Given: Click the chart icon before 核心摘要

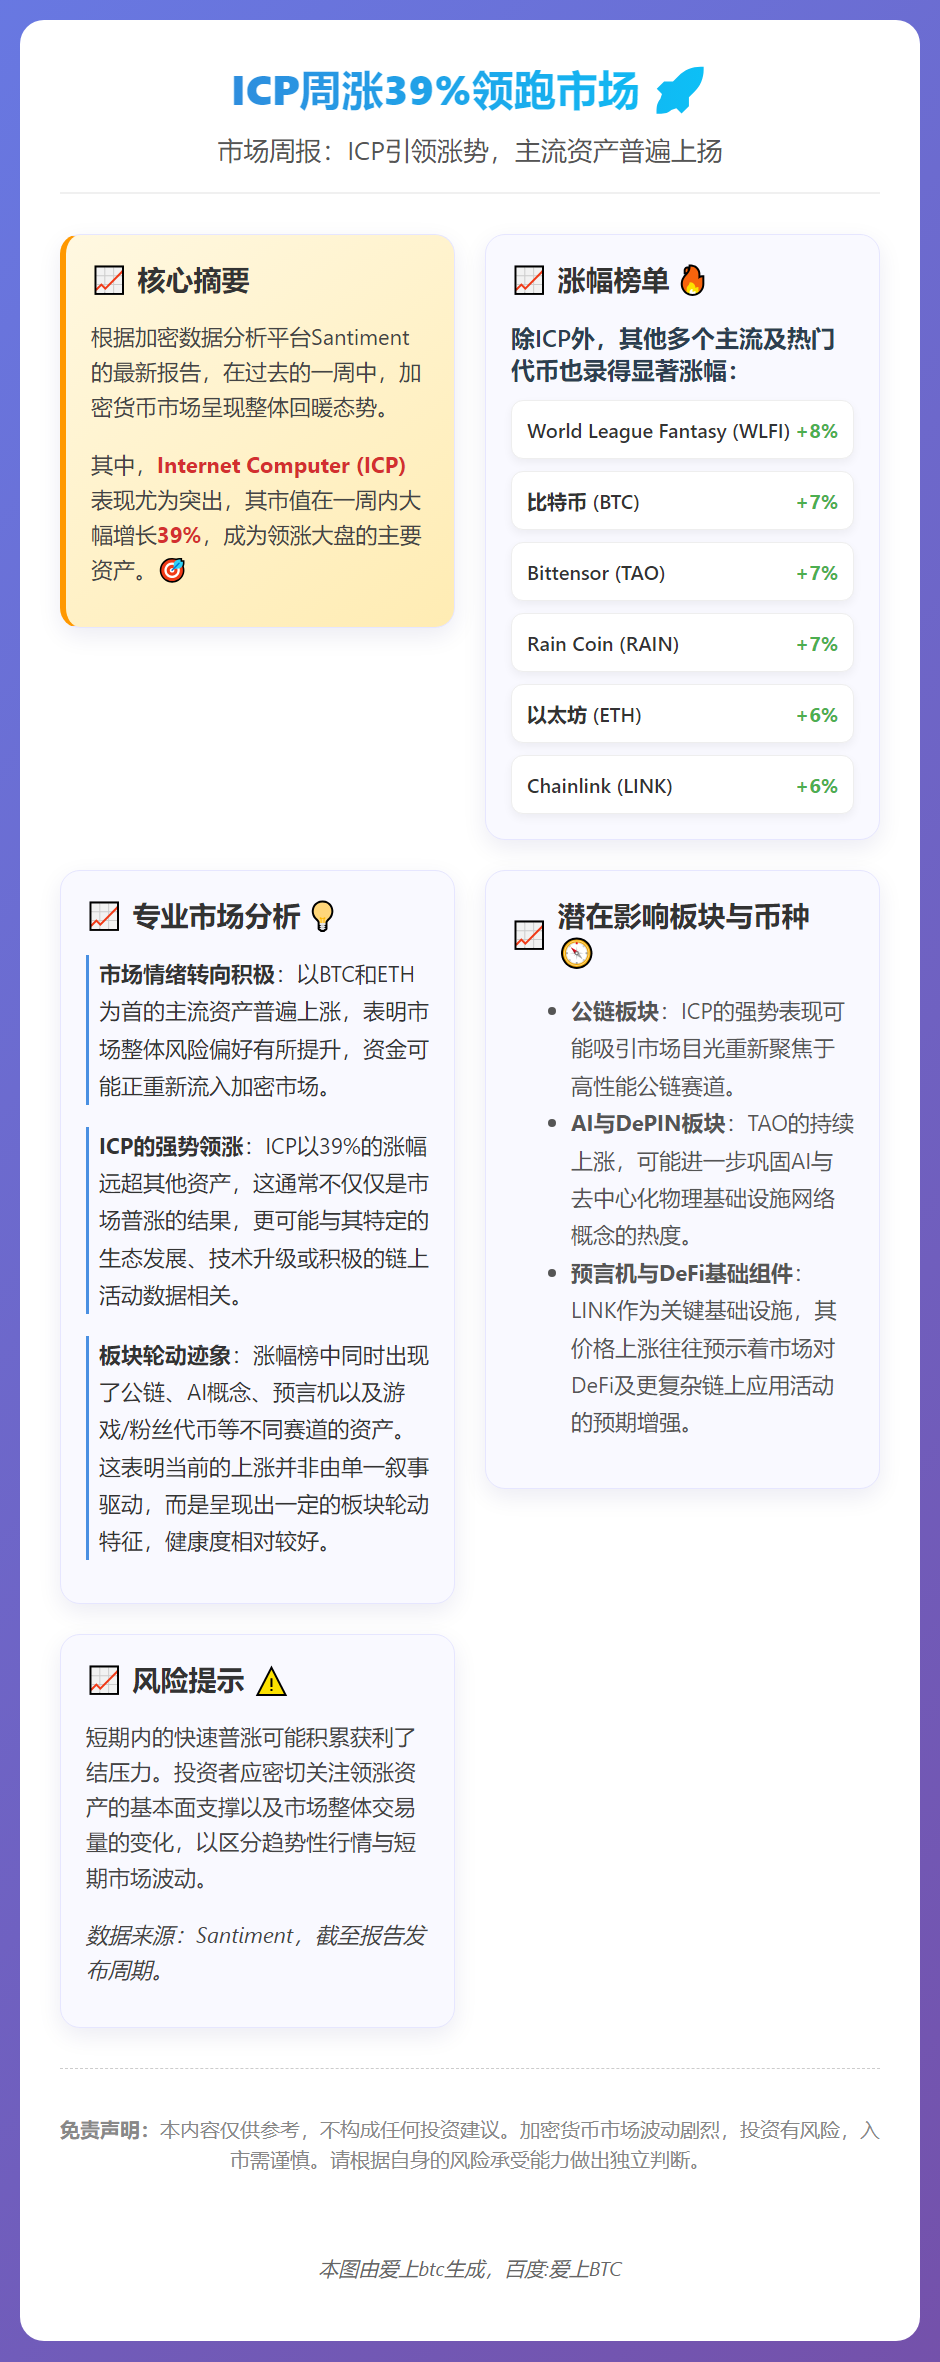Looking at the screenshot, I should [x=108, y=281].
